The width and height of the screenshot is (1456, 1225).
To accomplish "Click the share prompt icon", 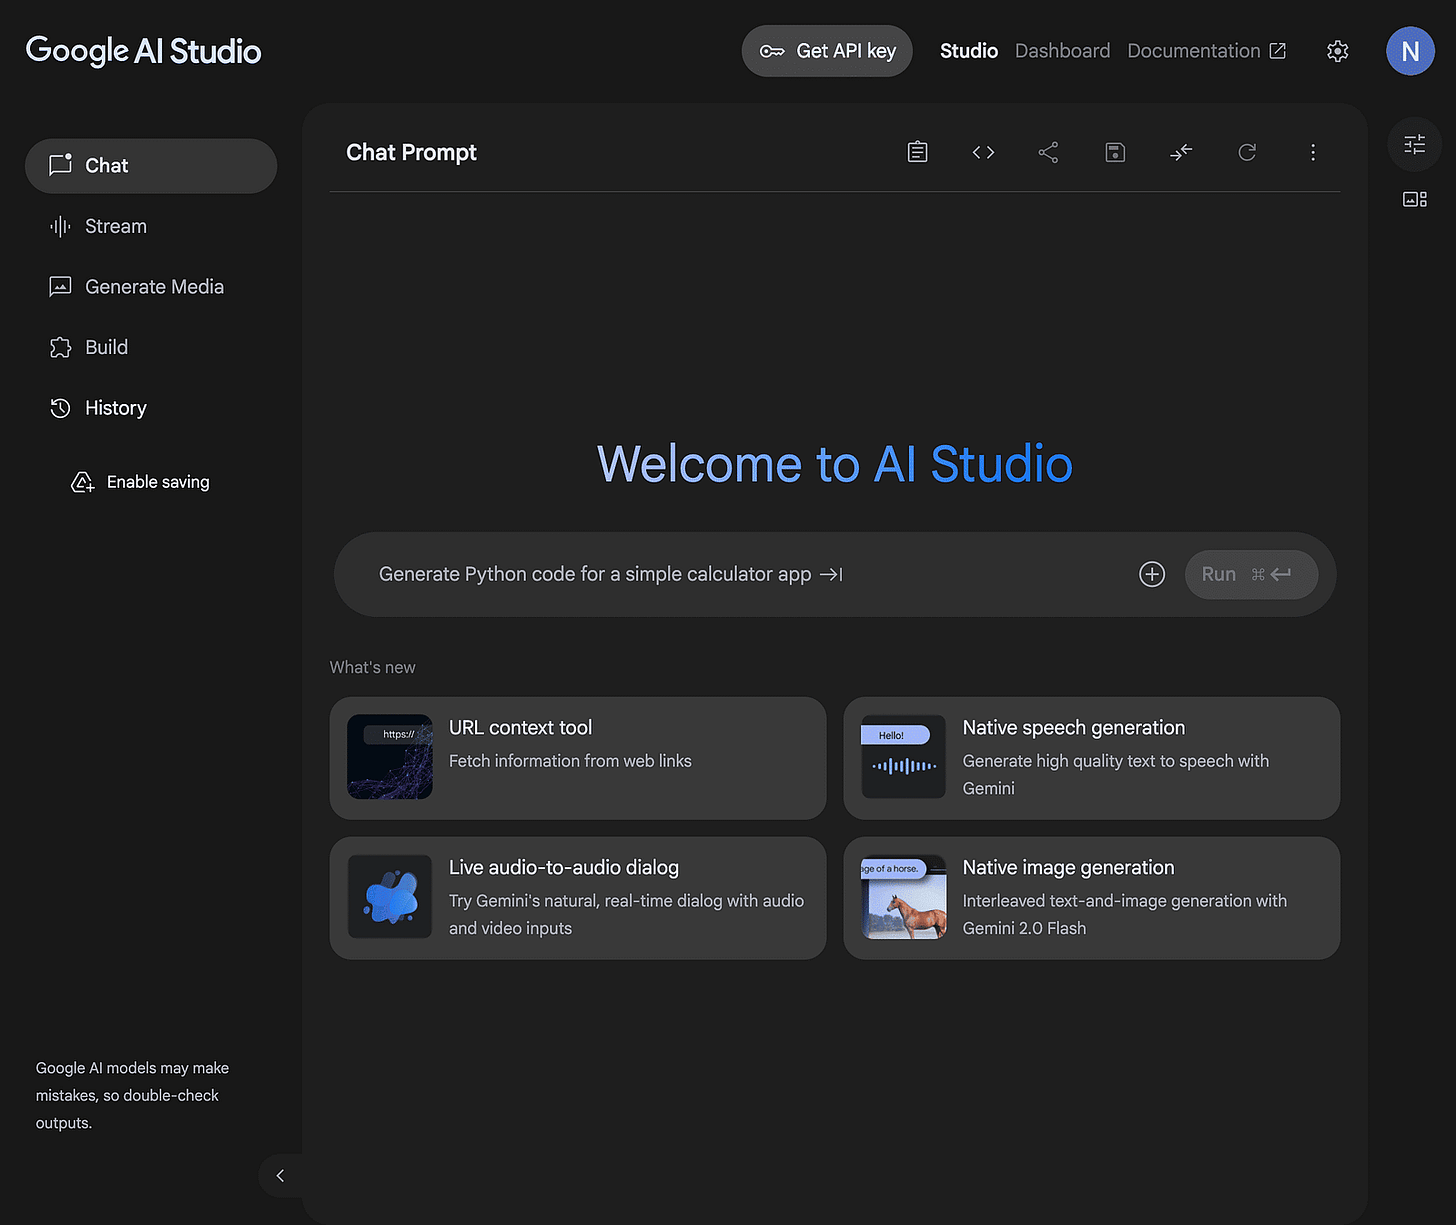I will 1048,152.
